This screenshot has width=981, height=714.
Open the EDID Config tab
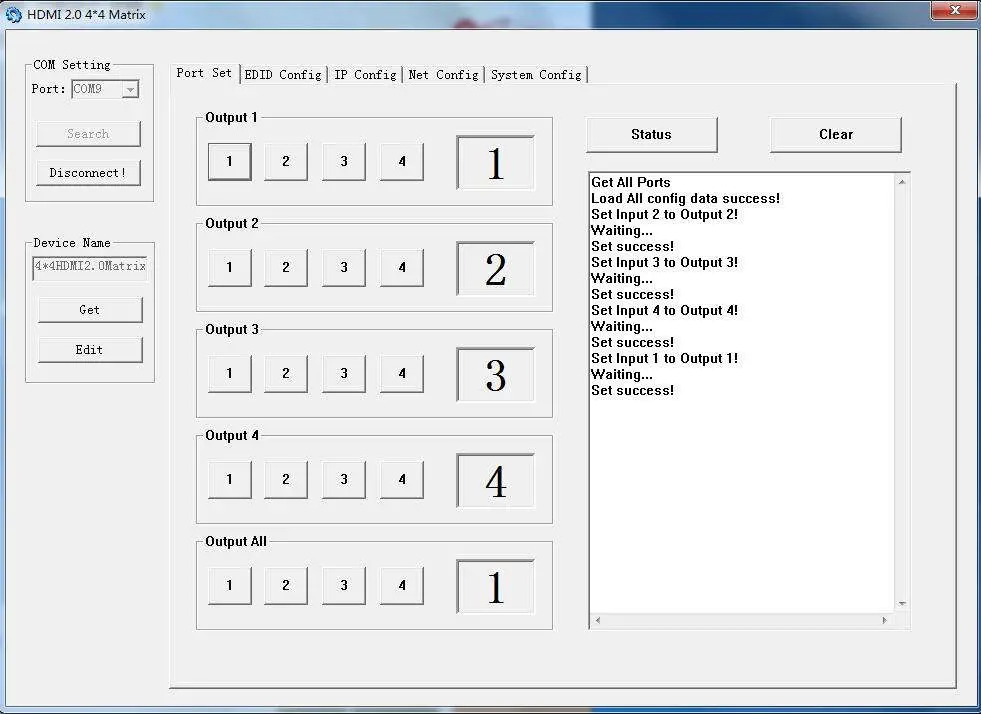tap(283, 75)
